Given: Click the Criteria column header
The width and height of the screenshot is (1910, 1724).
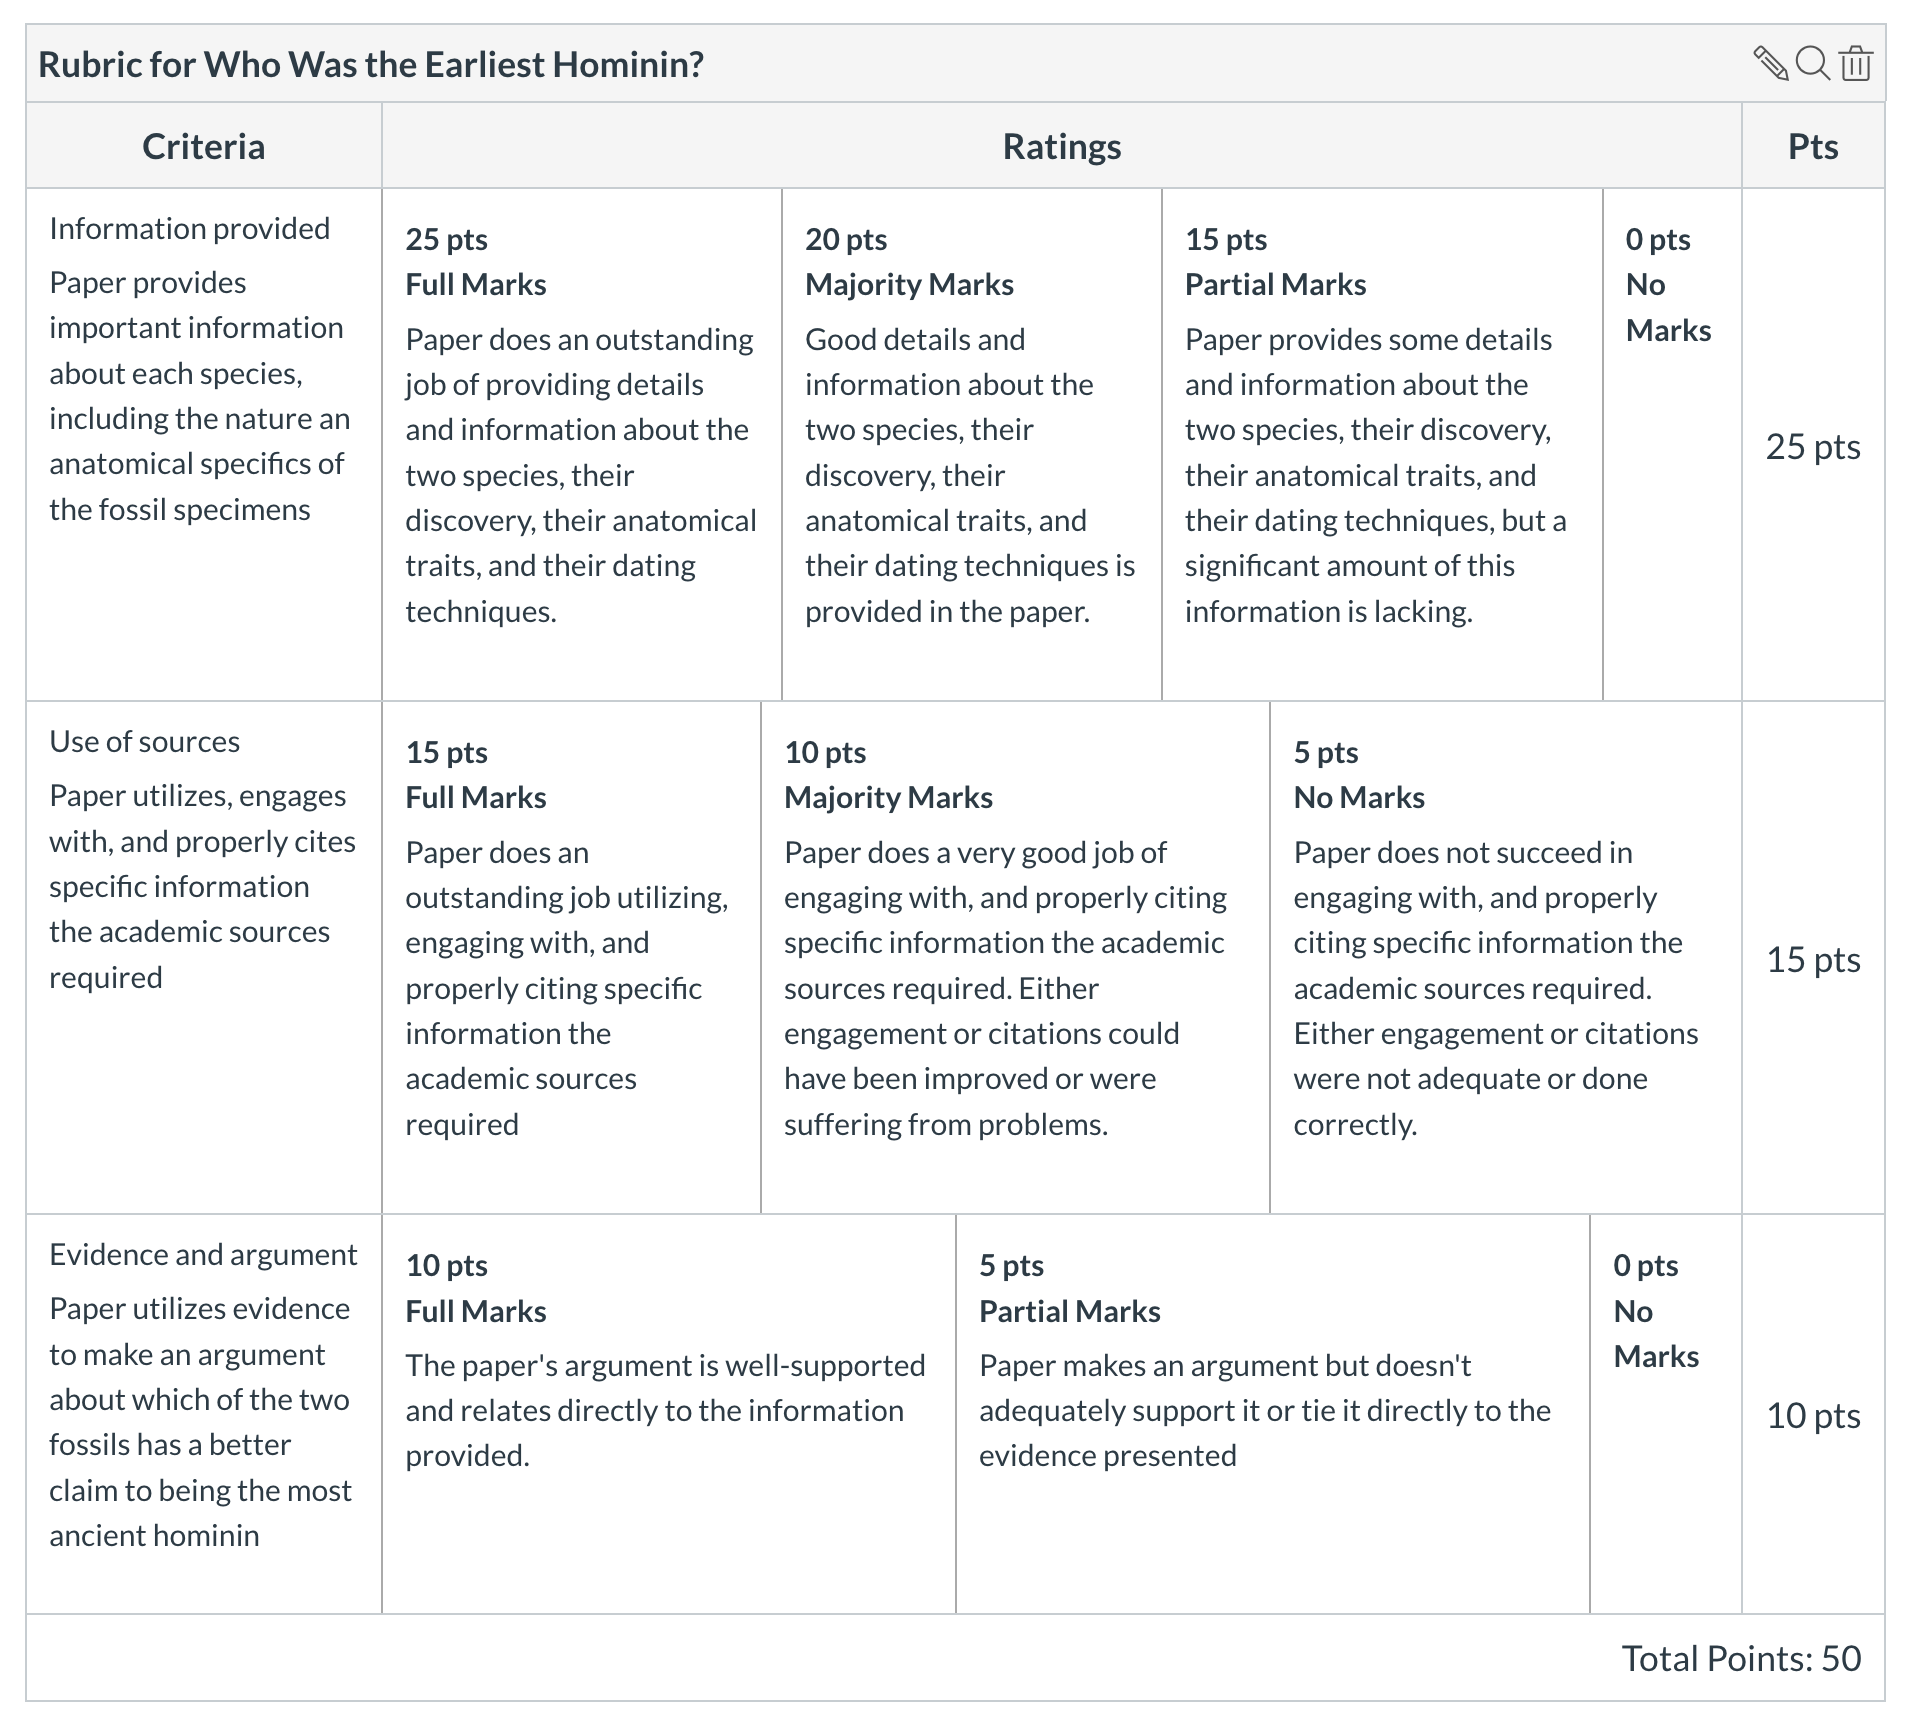Looking at the screenshot, I should click(x=204, y=147).
